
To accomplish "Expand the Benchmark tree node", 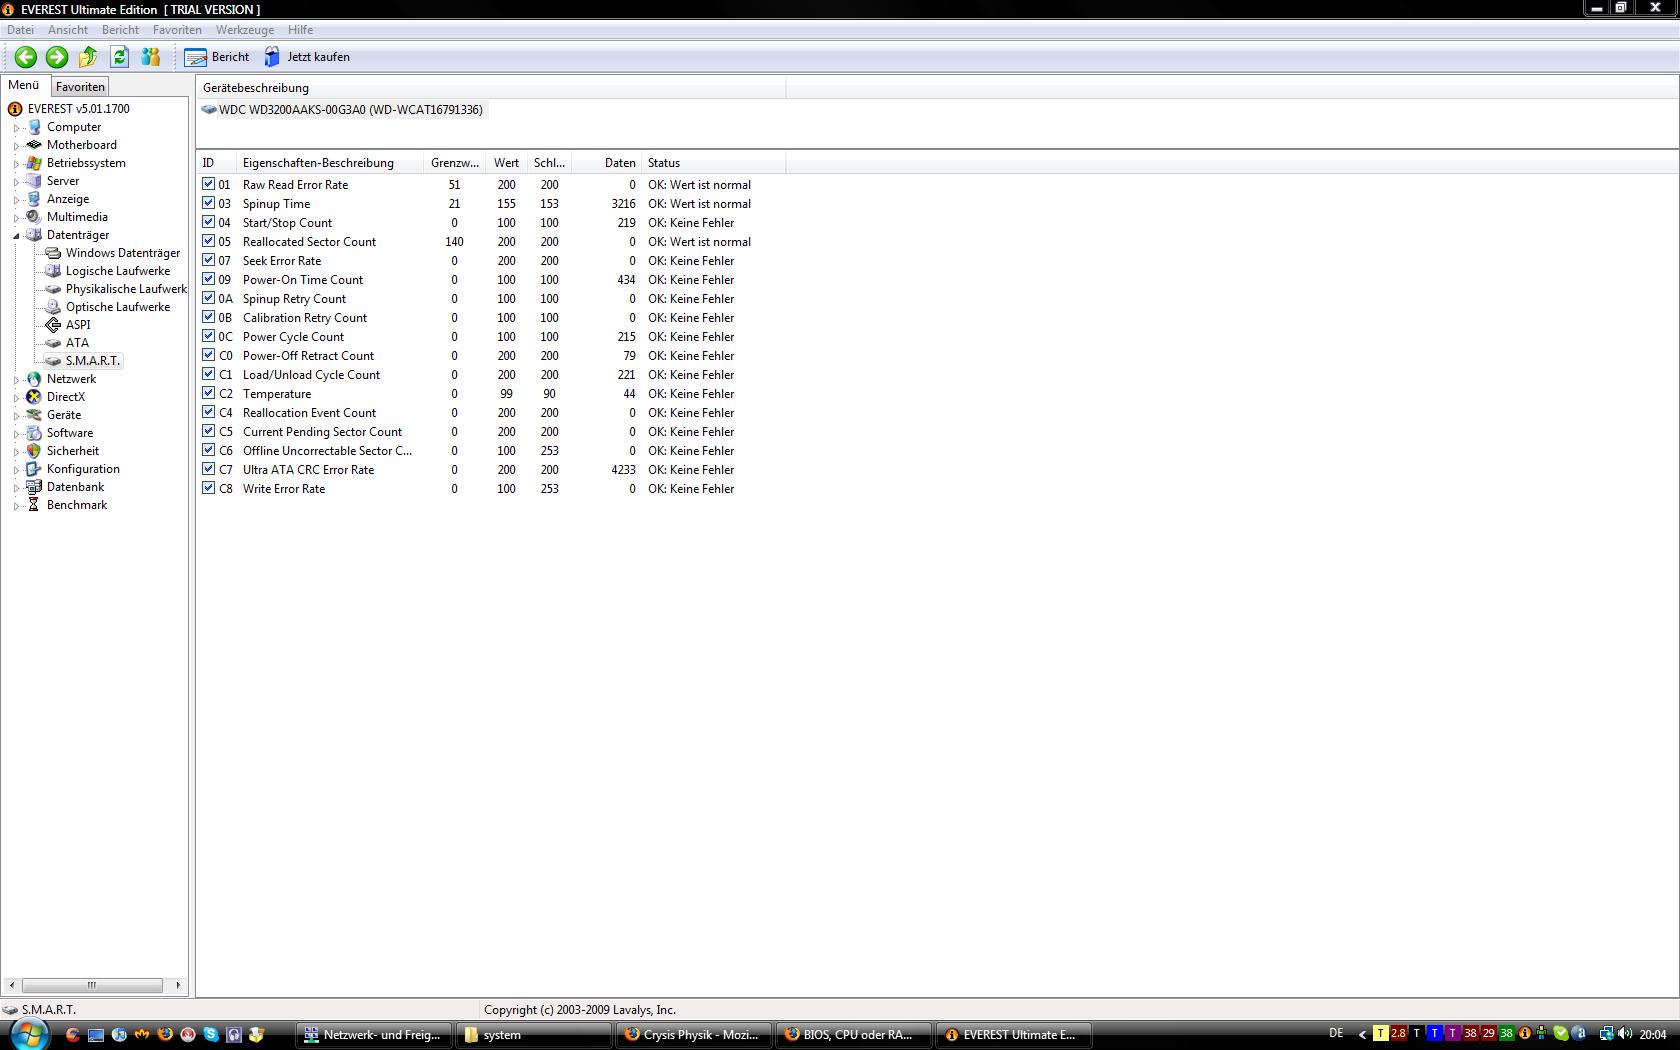I will tap(16, 506).
